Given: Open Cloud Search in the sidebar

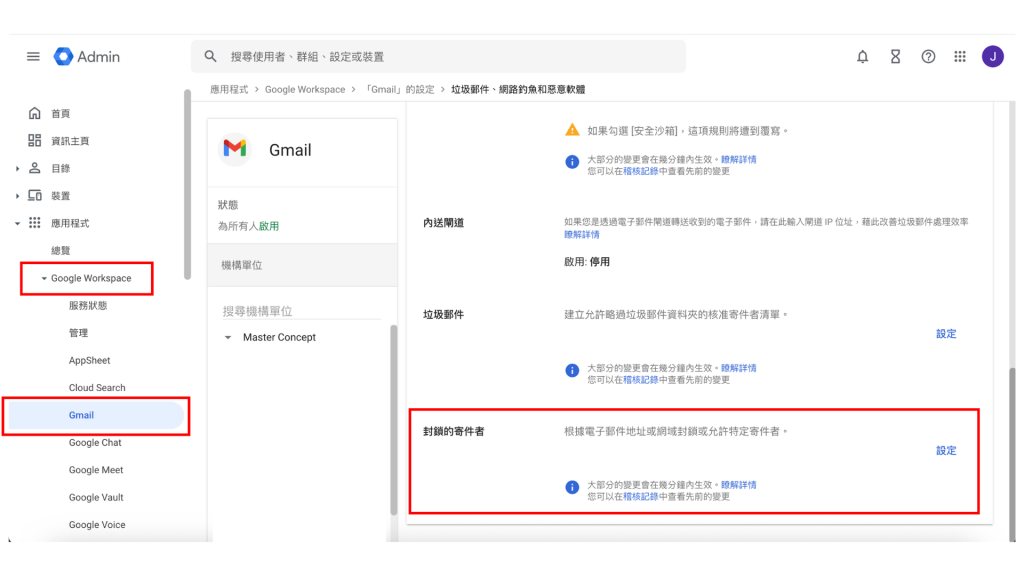Looking at the screenshot, I should coord(97,388).
